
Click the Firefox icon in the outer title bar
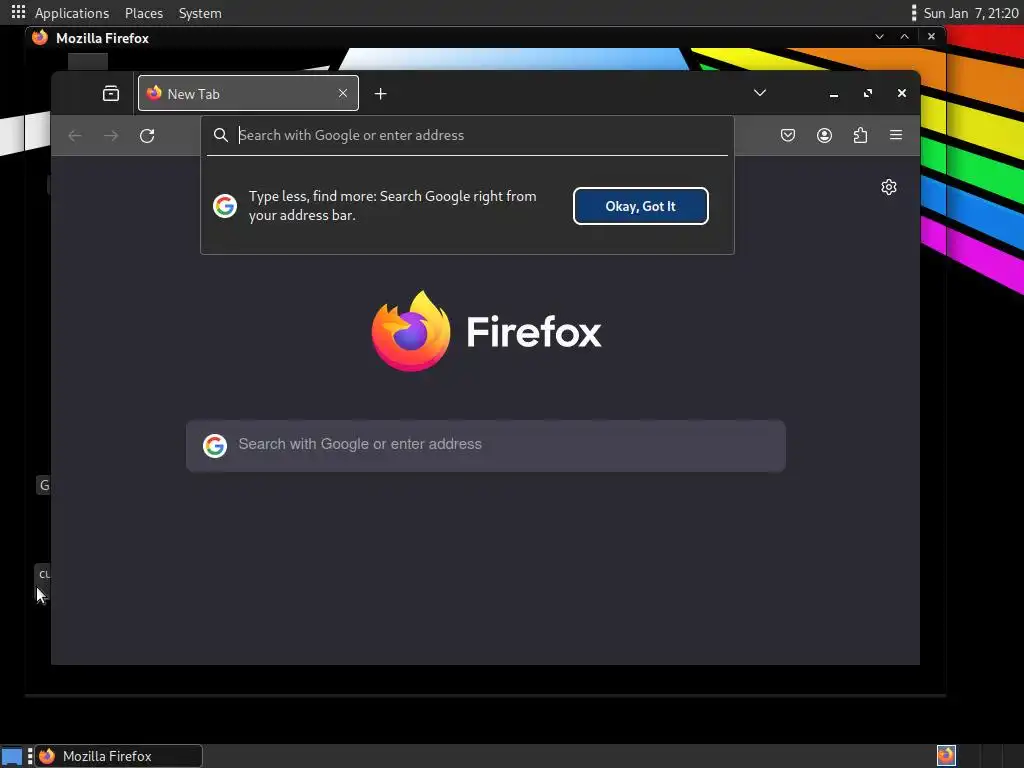tap(40, 37)
